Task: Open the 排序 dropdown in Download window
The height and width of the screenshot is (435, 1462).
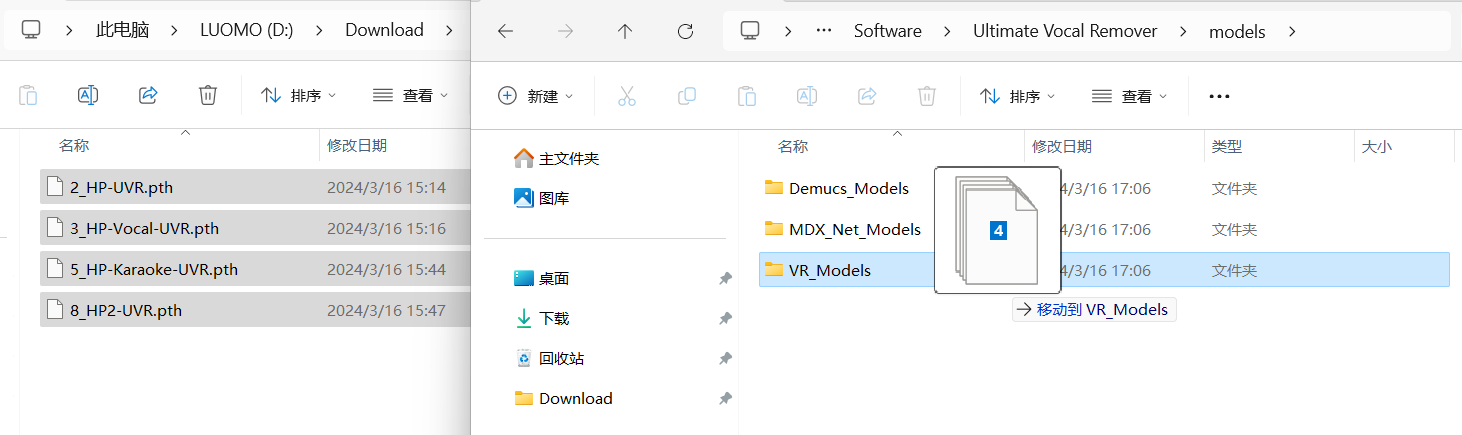Action: [299, 96]
